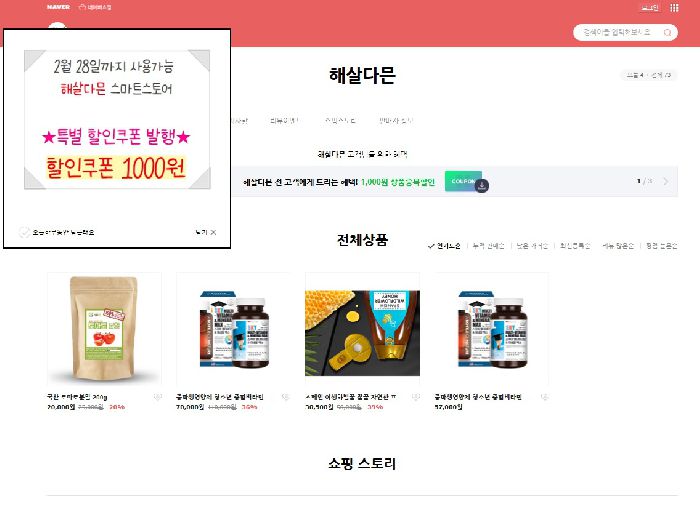Click heart icon on last vitamin product
Viewport: 700px width, 518px height.
click(544, 397)
